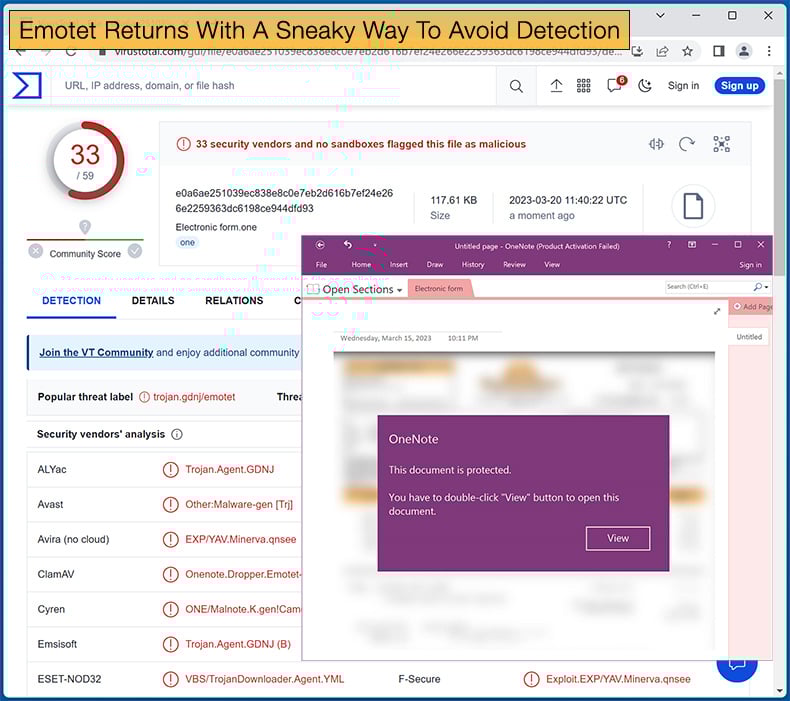Select the ESET-NOD32 VBS/TrojanDownloader.Agent.YML result
Image resolution: width=790 pixels, height=701 pixels.
tap(265, 679)
